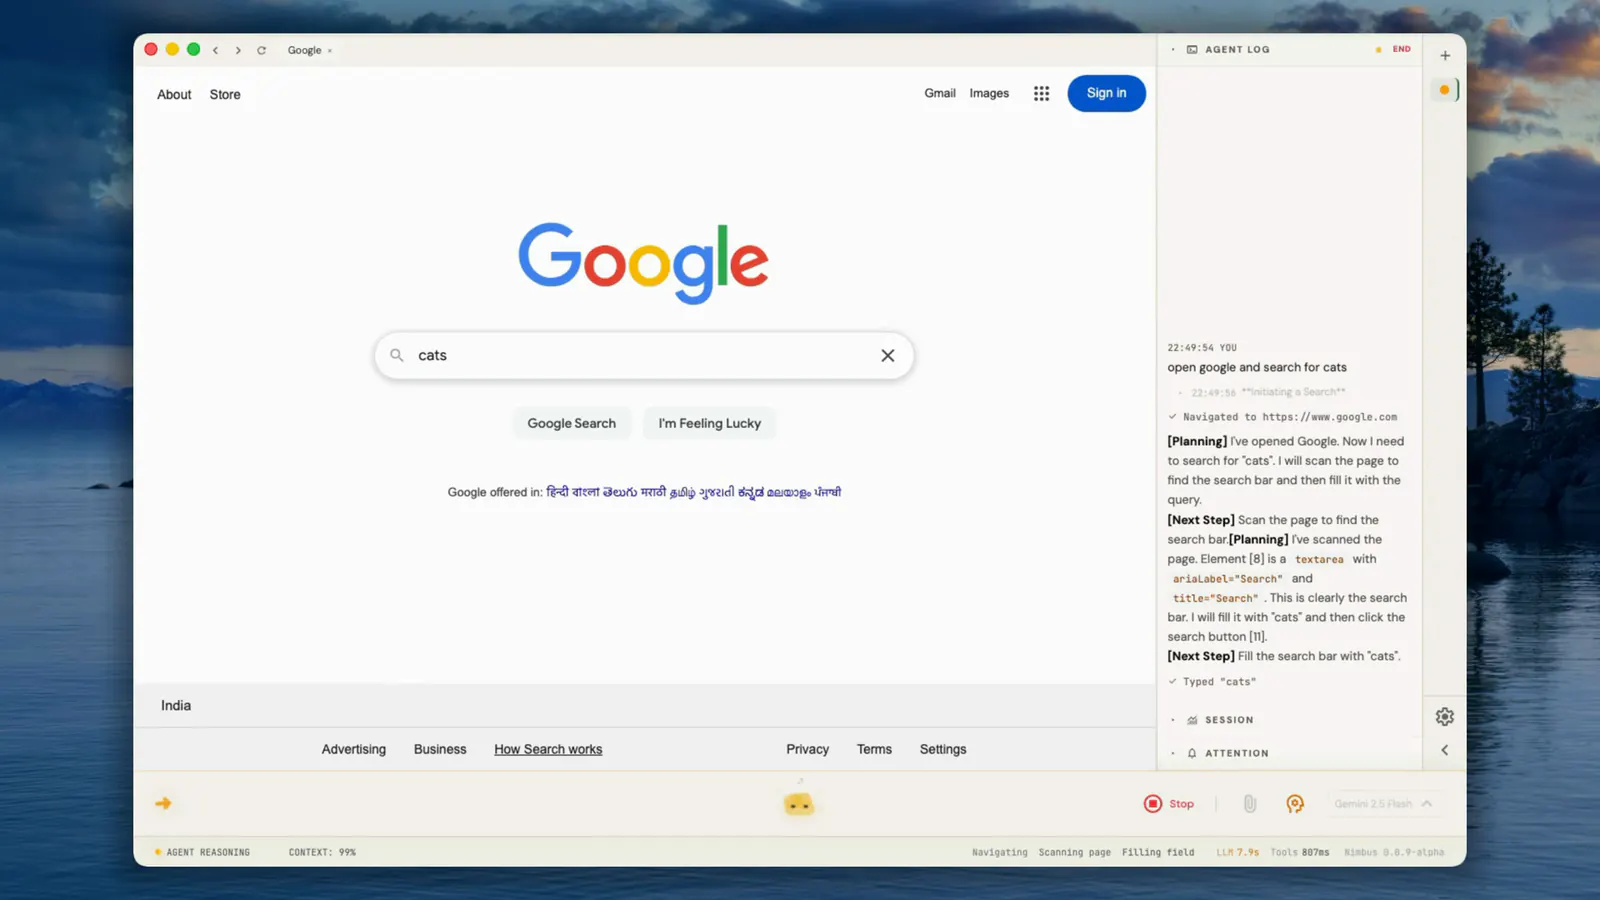Close the Google tab

click(x=330, y=50)
